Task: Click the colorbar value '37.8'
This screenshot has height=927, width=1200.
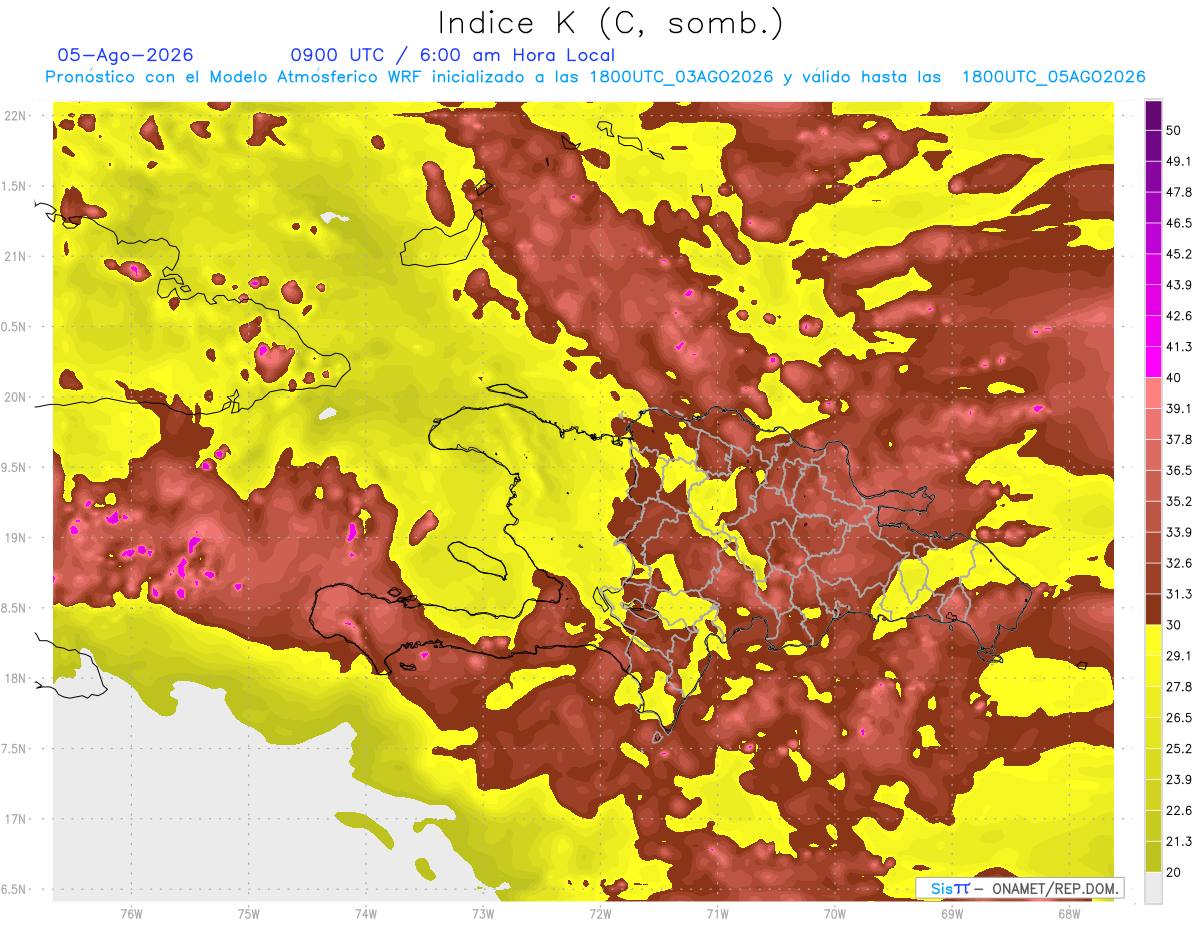Action: point(1179,439)
